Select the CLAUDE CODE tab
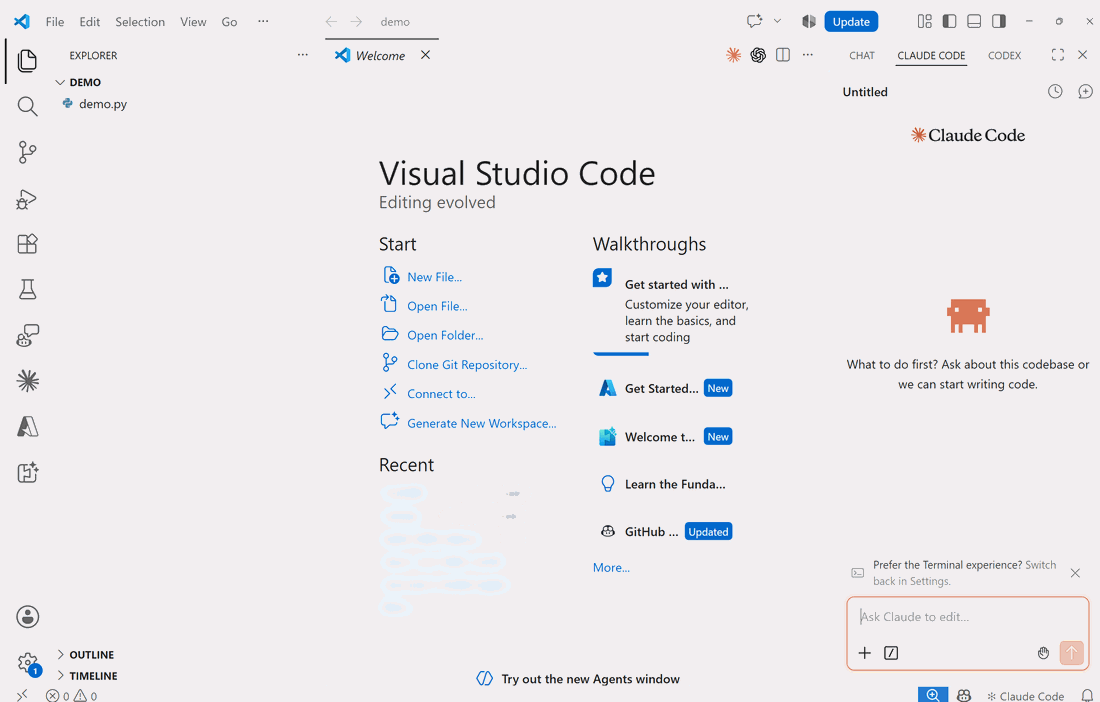 931,55
